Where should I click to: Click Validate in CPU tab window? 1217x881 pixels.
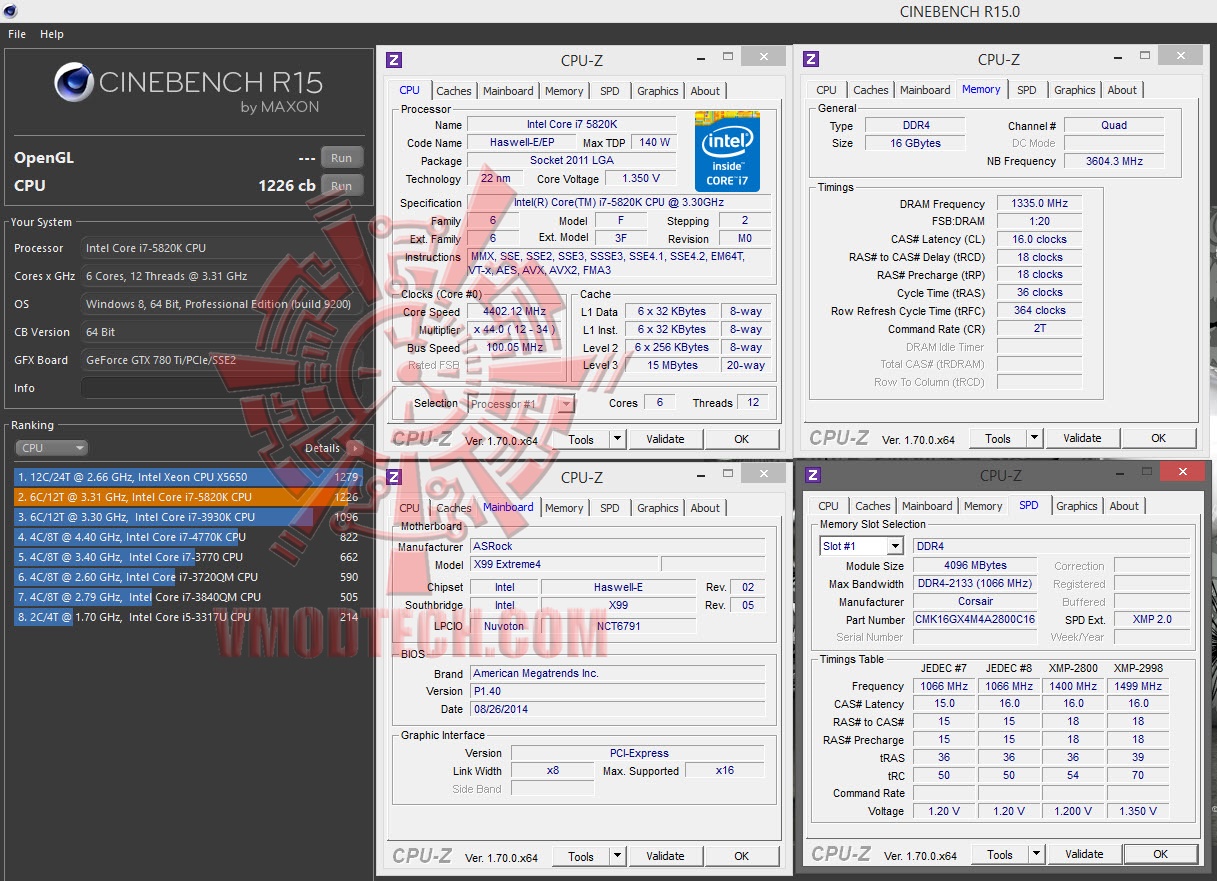pos(665,439)
